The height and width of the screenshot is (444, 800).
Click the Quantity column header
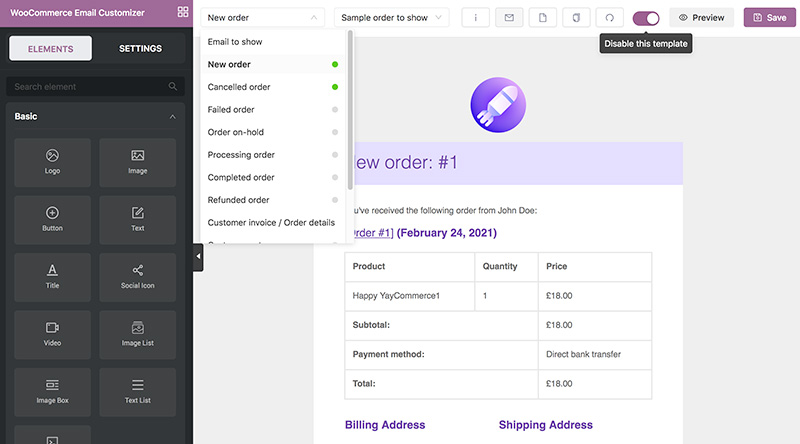[x=507, y=266]
